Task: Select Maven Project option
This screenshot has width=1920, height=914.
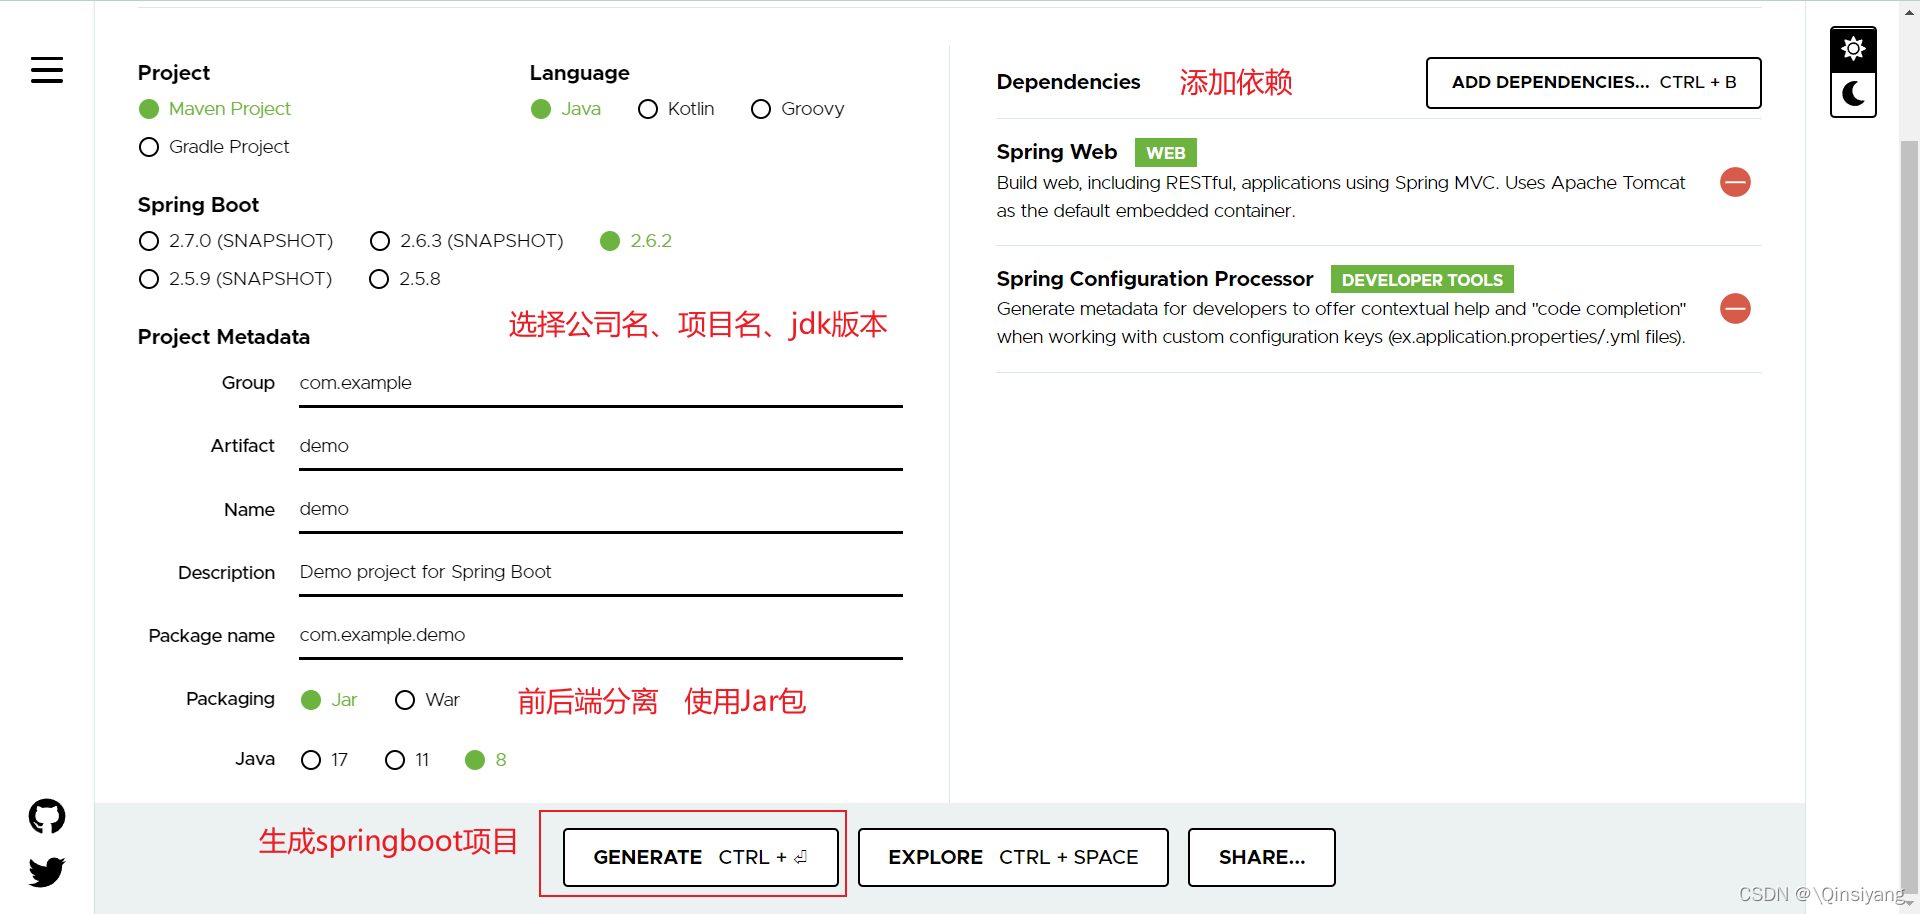Action: [x=215, y=108]
